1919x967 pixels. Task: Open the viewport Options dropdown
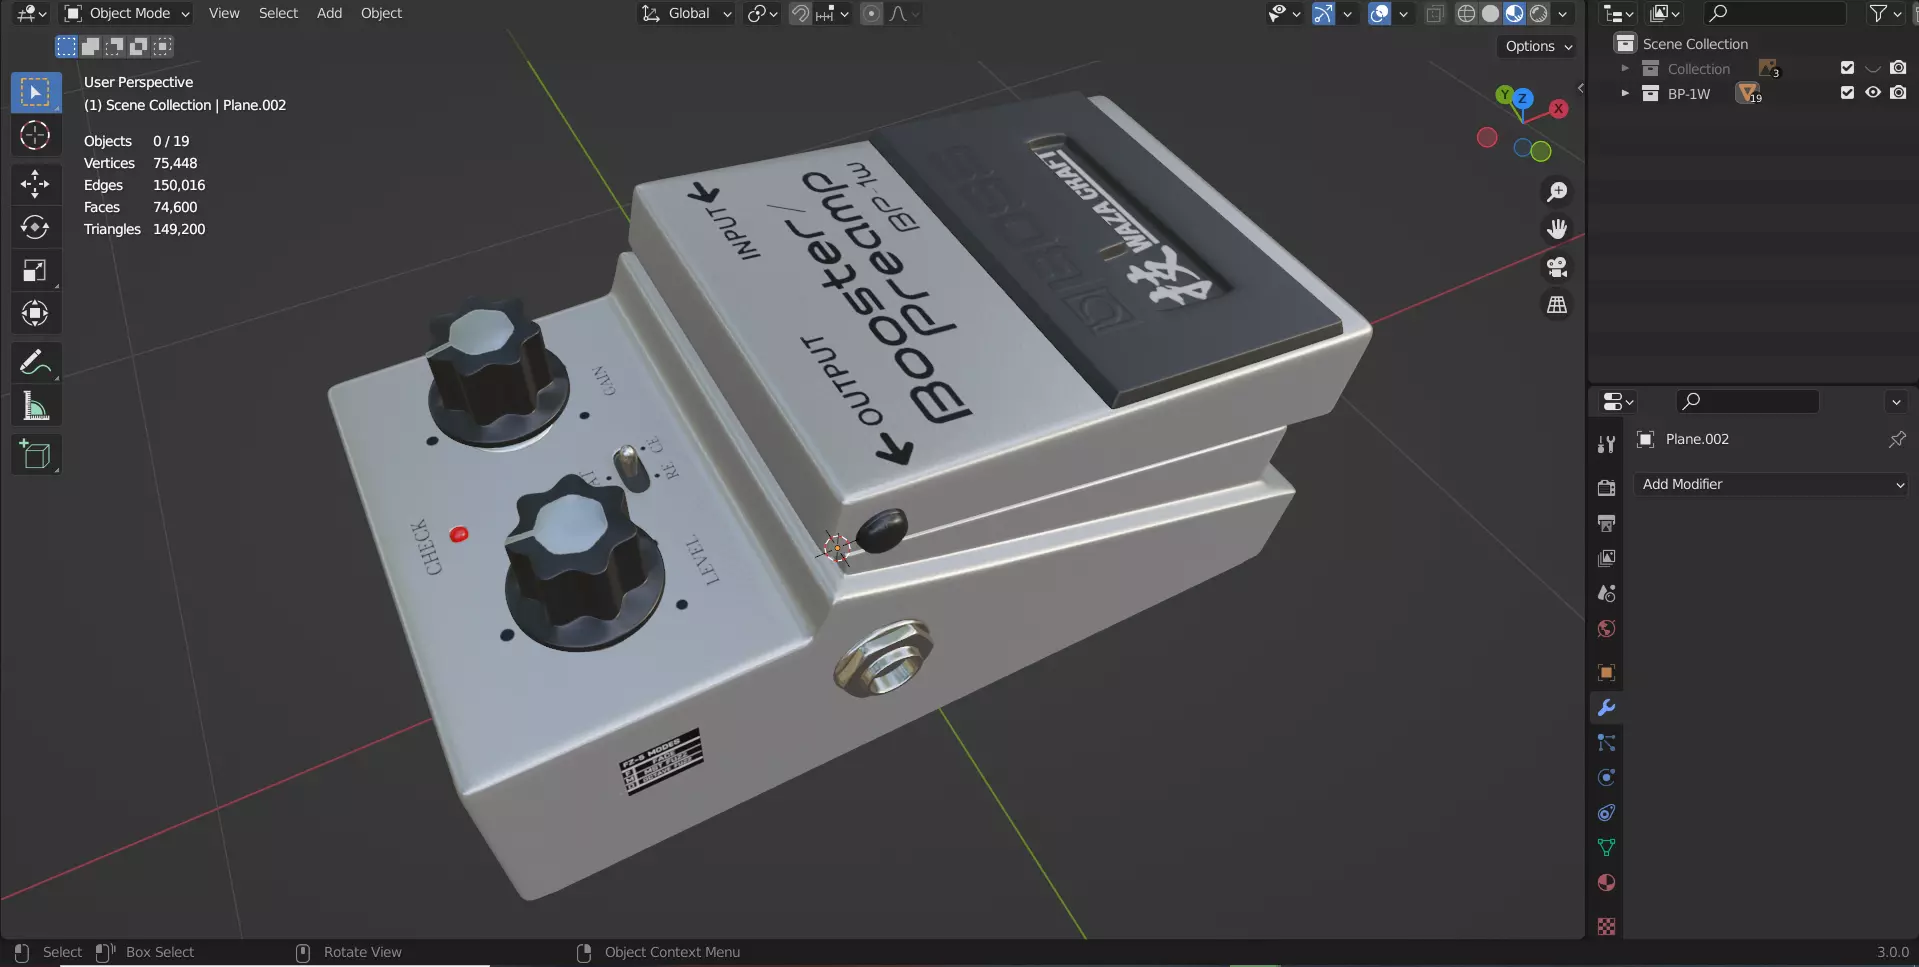pyautogui.click(x=1538, y=46)
